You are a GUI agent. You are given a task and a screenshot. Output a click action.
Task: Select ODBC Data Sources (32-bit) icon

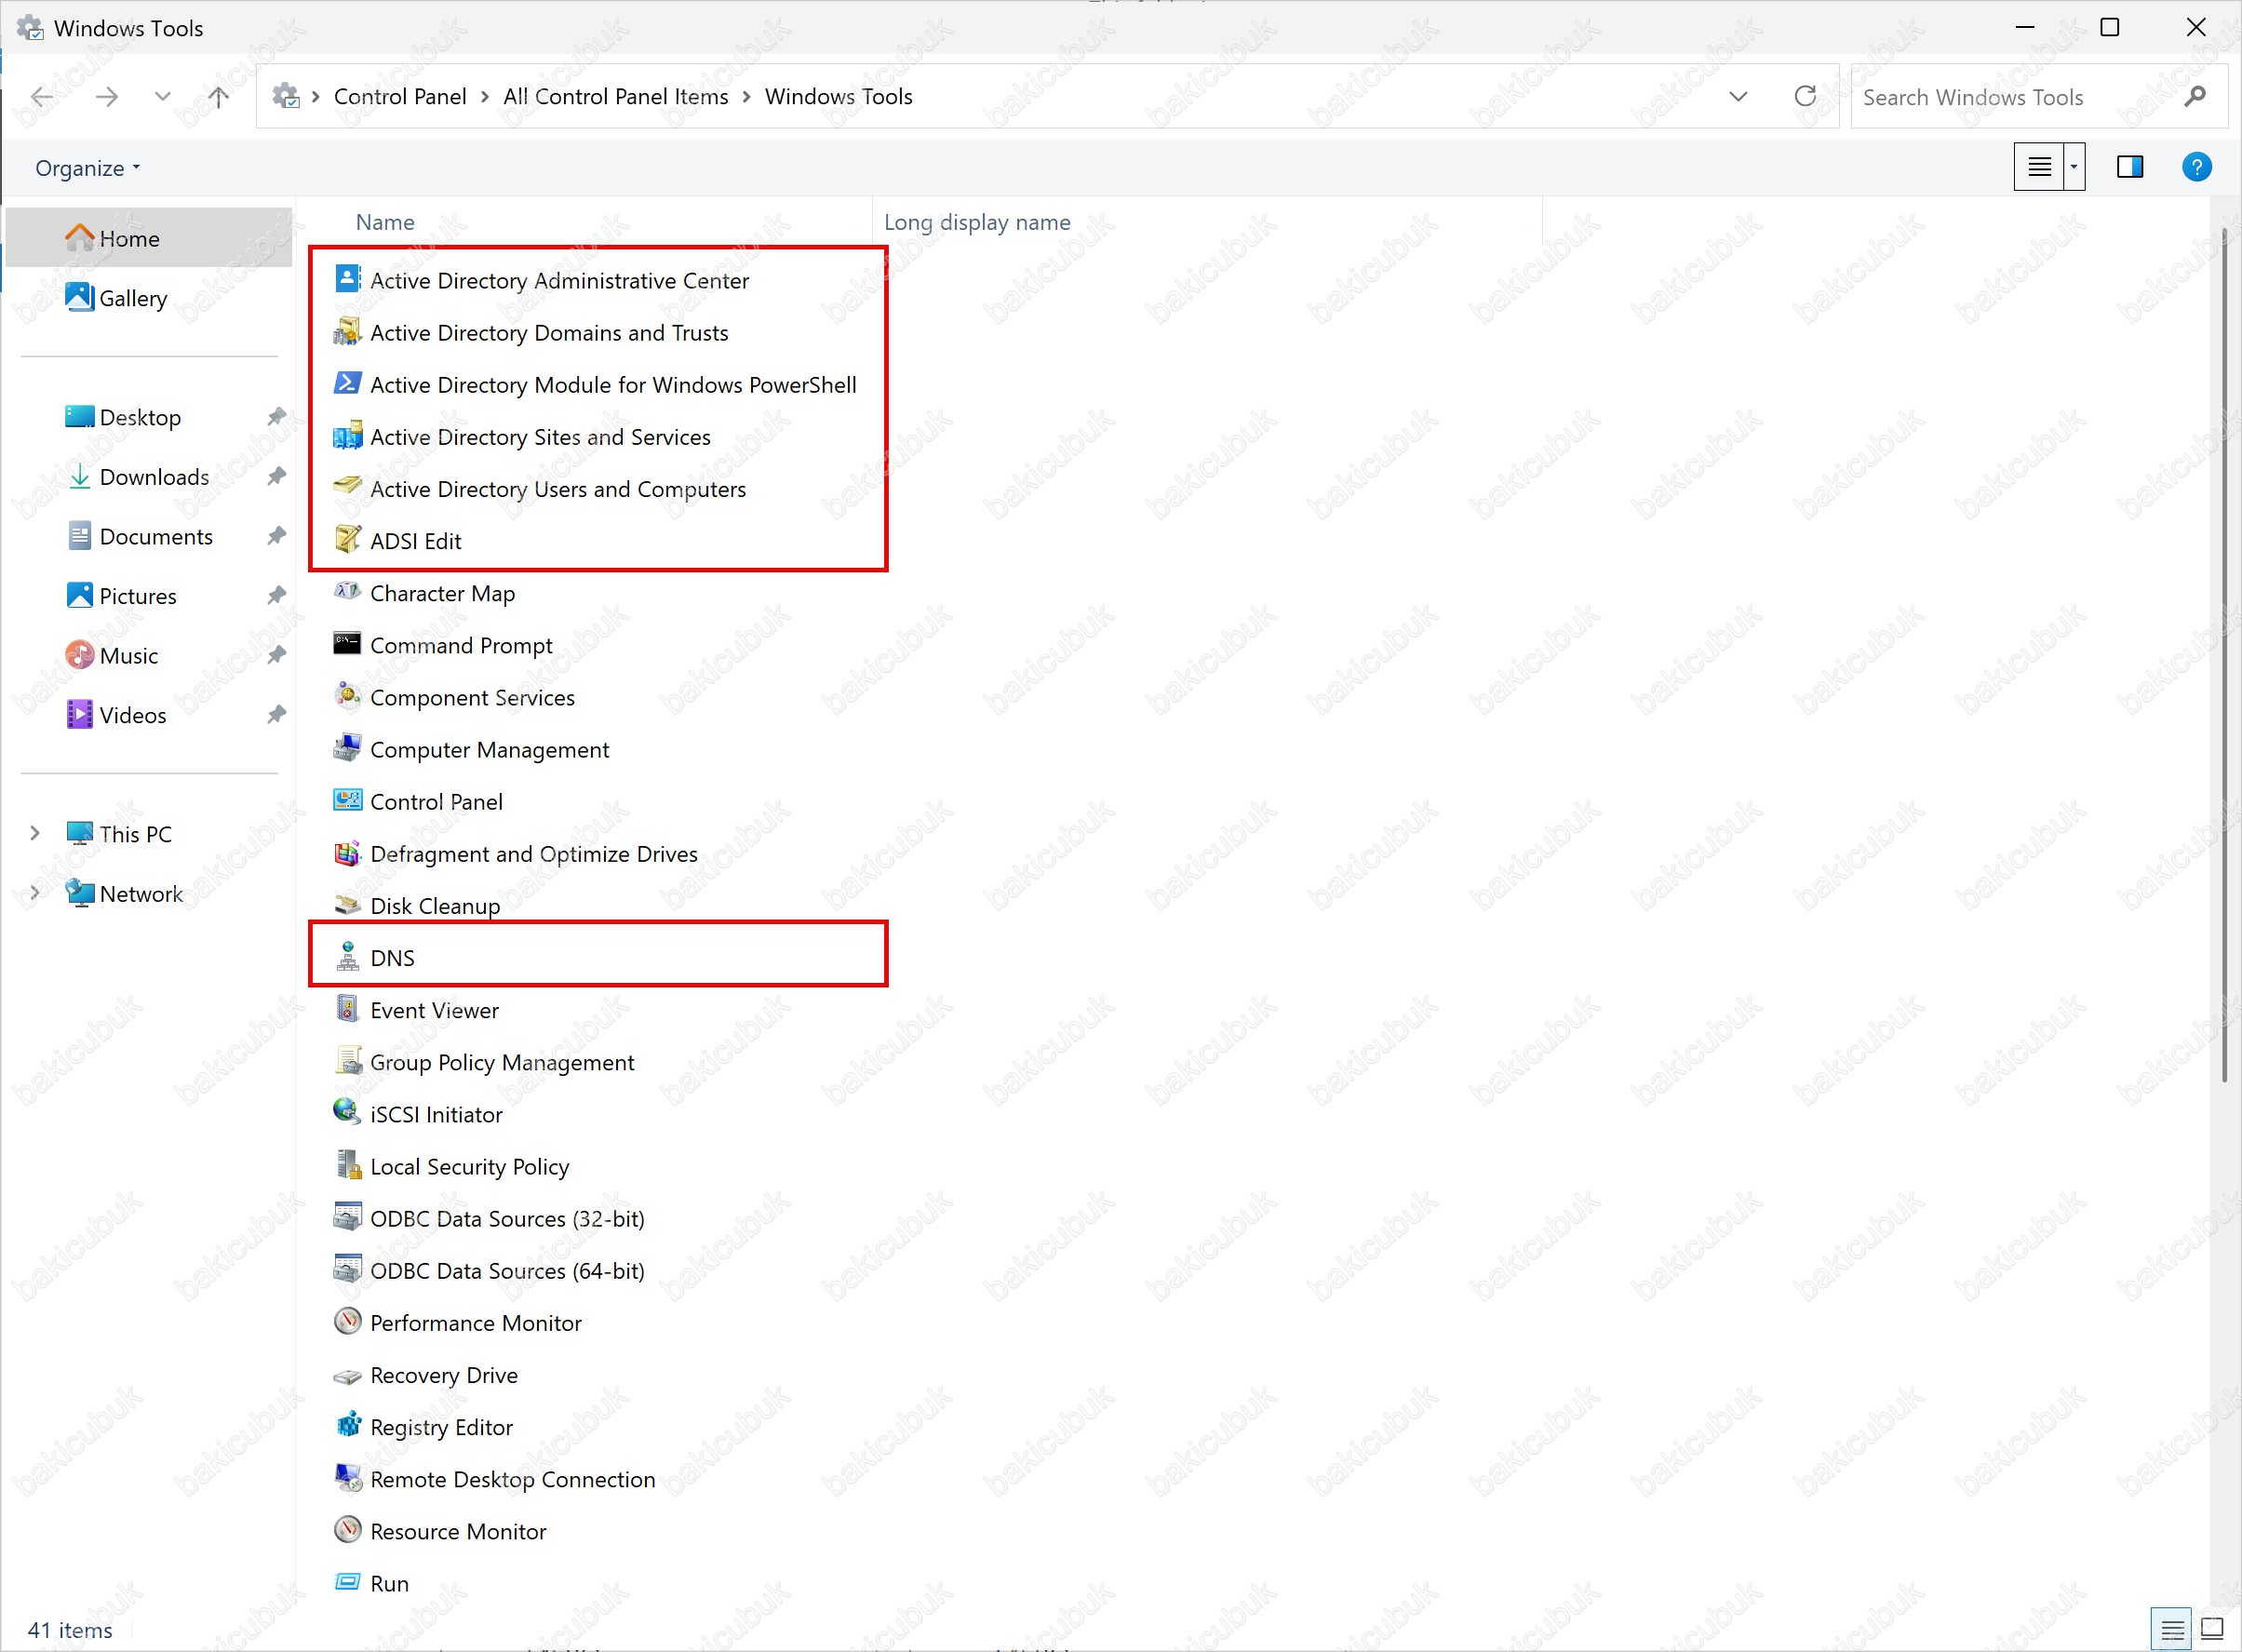347,1216
